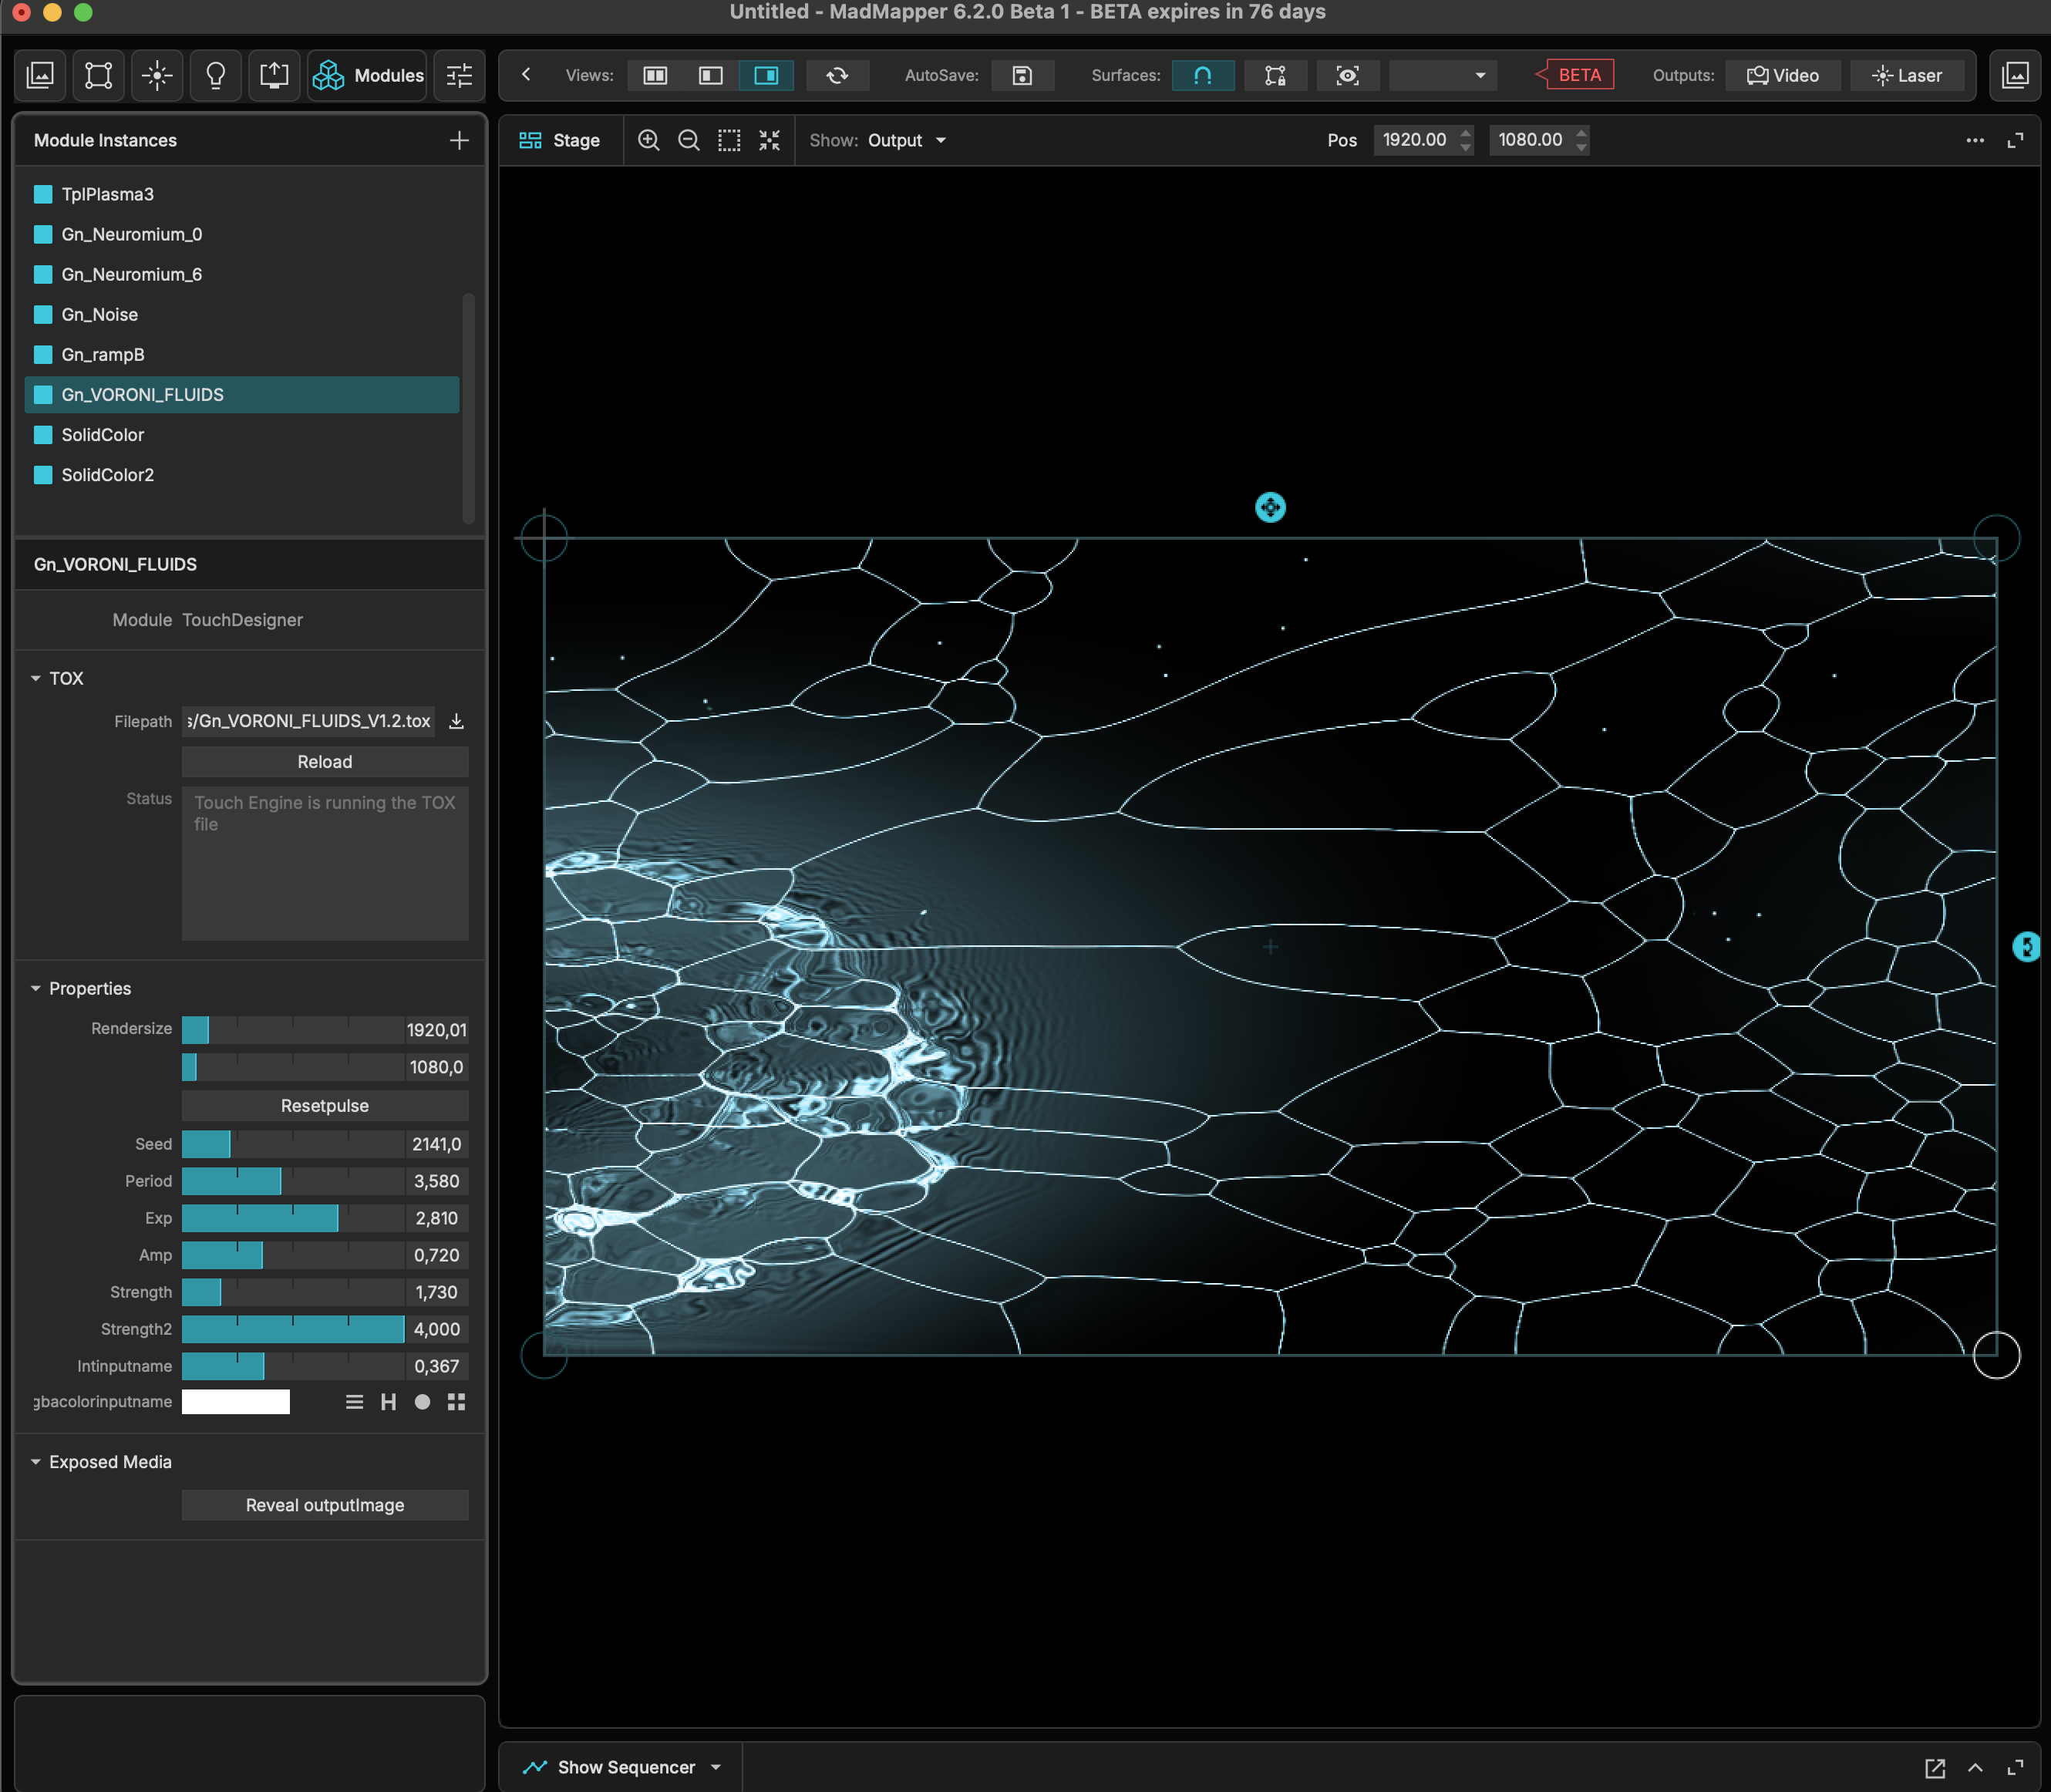The height and width of the screenshot is (1792, 2051).
Task: Toggle the surface points edit mode button
Action: (x=1275, y=75)
